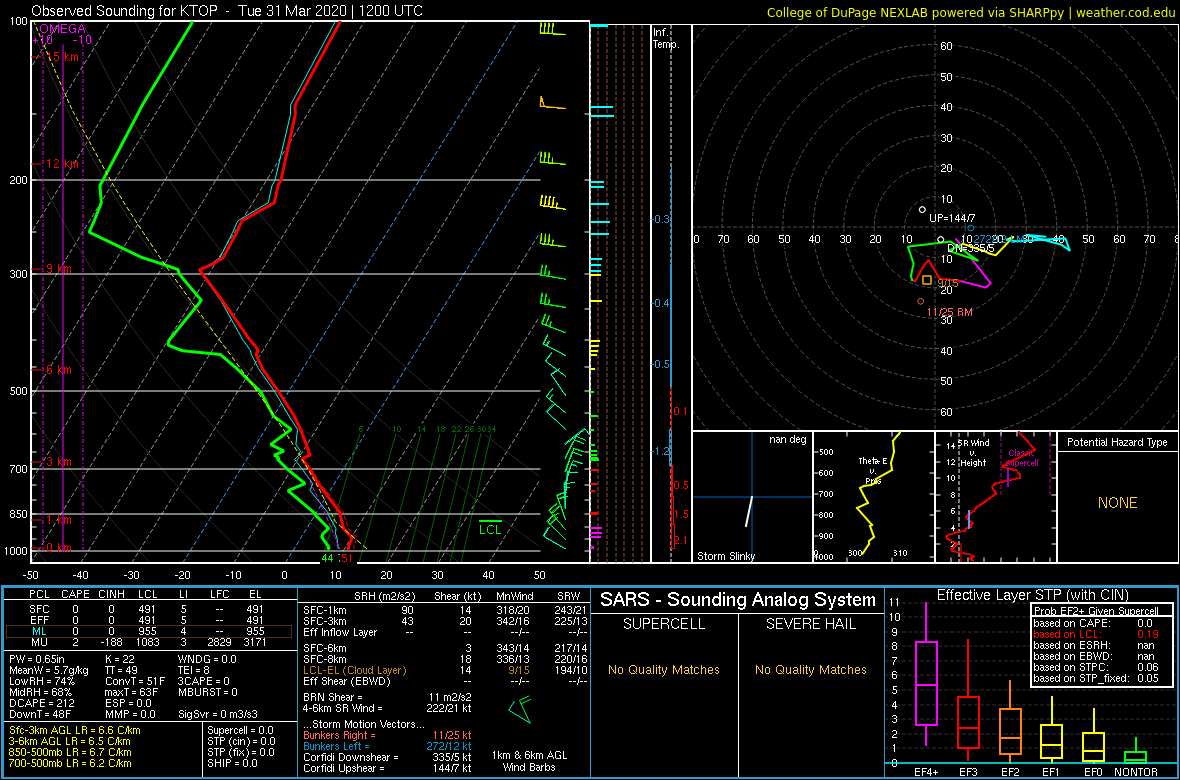Click the red 'Bunkers Right =' label
The width and height of the screenshot is (1180, 780).
(340, 735)
